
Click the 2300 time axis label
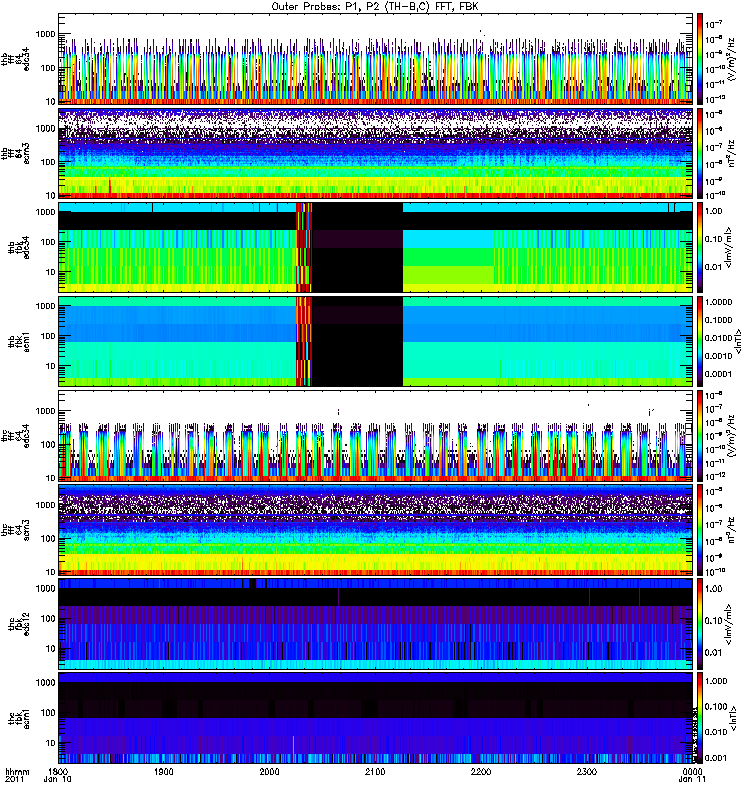pos(587,772)
